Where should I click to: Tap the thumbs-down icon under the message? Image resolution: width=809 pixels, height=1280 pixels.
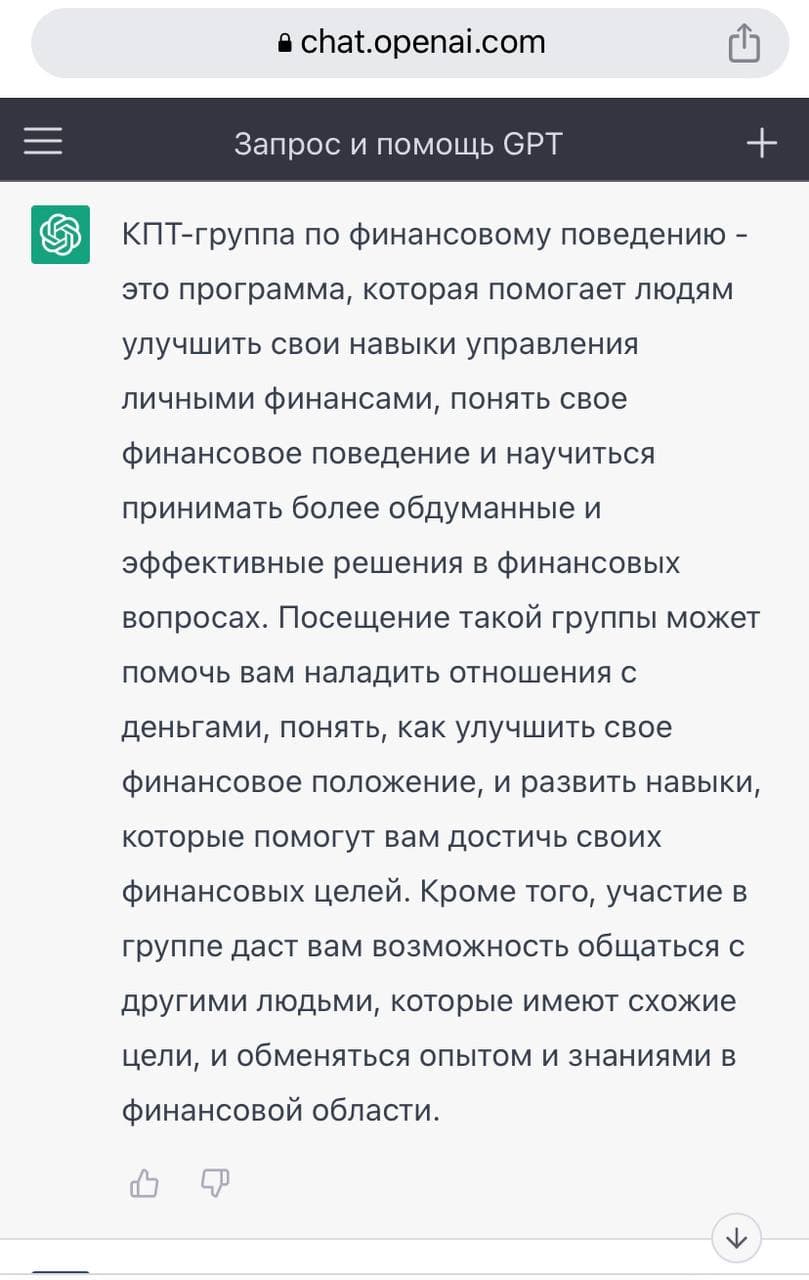tap(215, 1183)
